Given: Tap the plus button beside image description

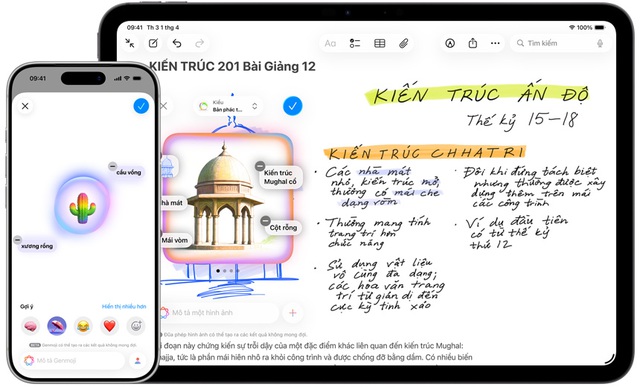Looking at the screenshot, I should (x=292, y=313).
